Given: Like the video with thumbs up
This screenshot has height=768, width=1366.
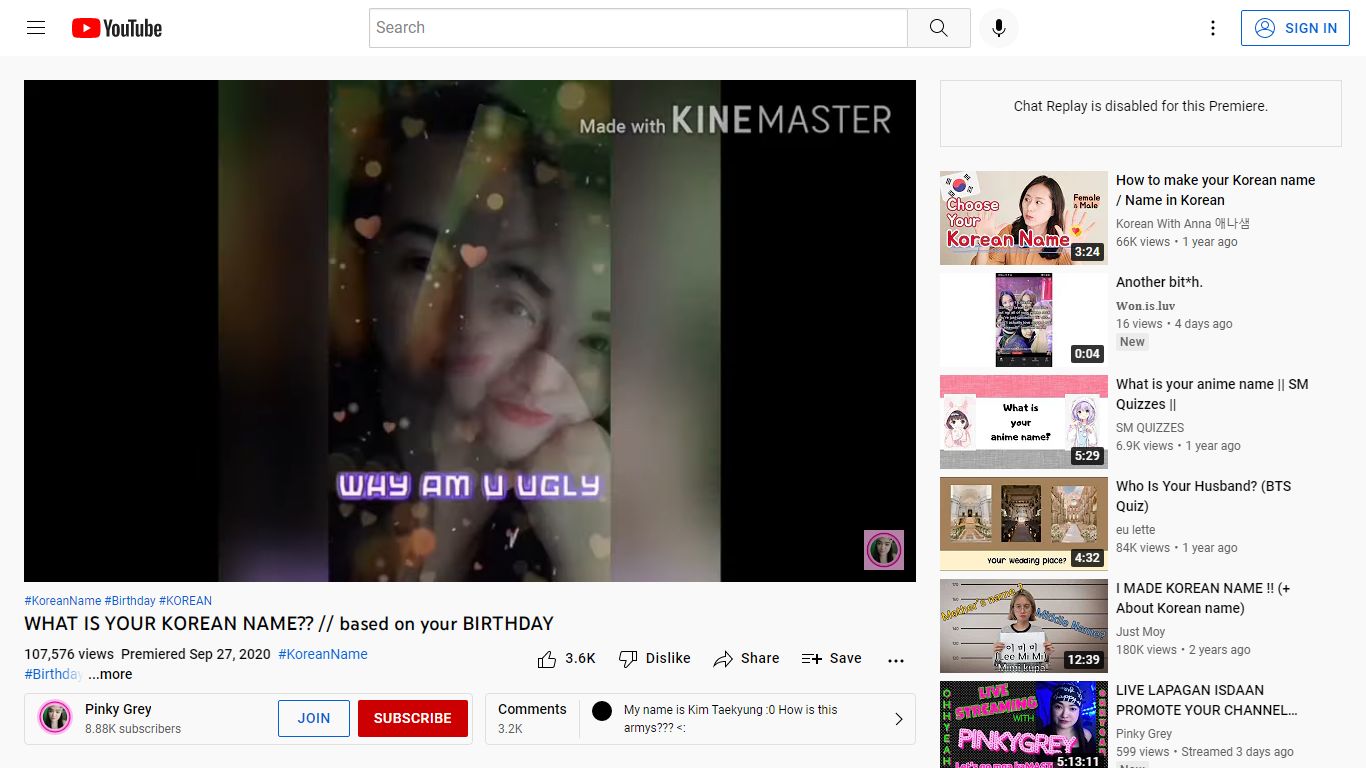Looking at the screenshot, I should coord(547,659).
